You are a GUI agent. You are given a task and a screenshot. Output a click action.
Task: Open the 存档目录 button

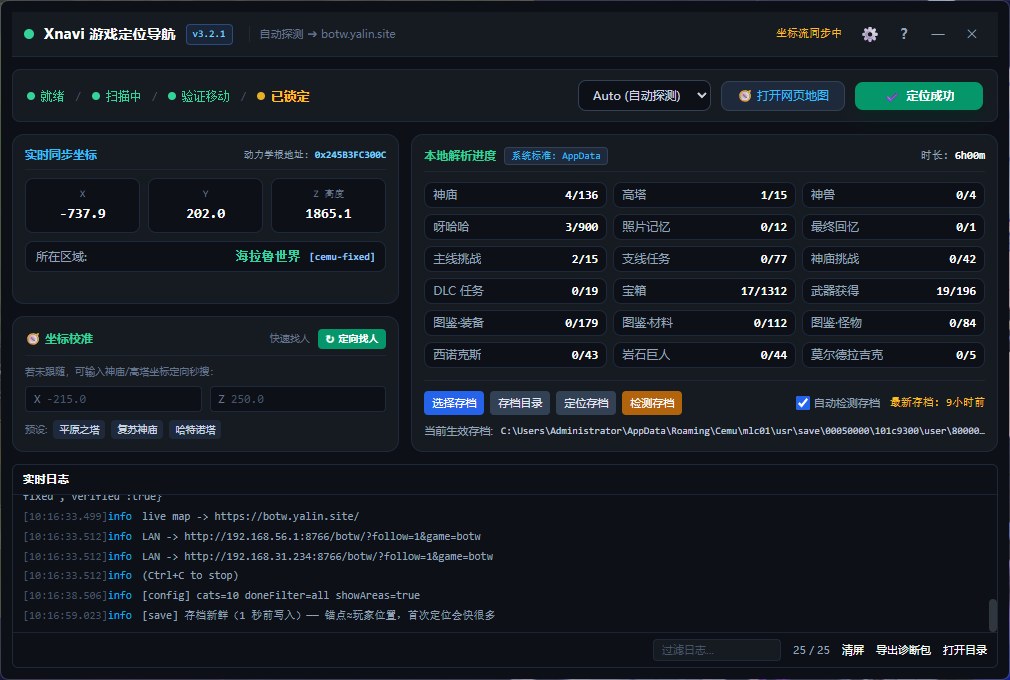coord(520,403)
